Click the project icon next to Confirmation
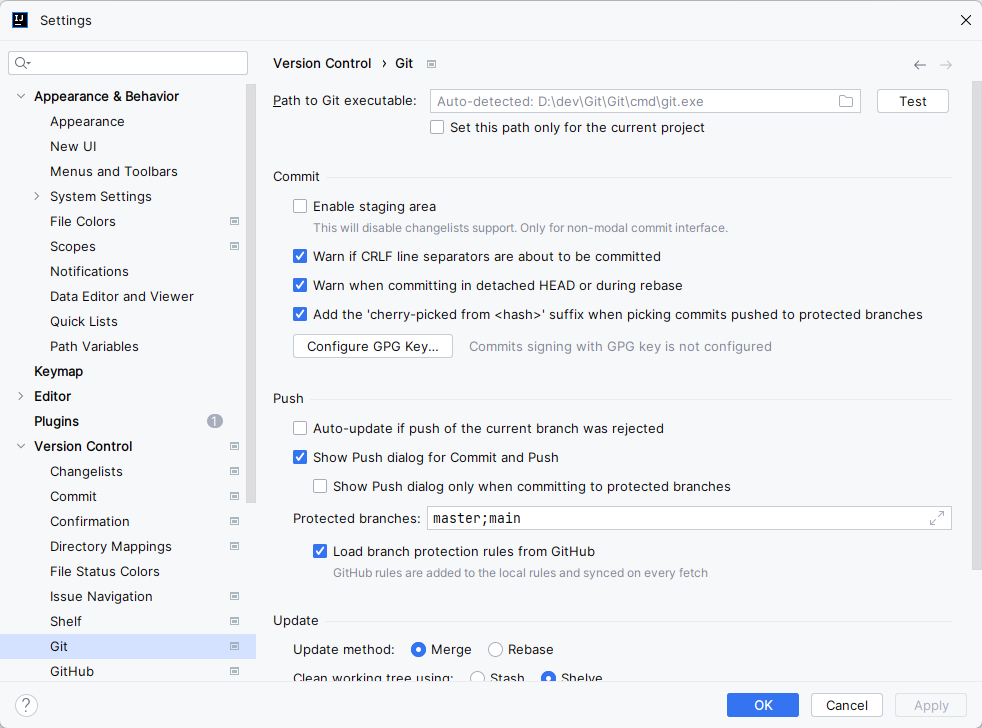This screenshot has height=728, width=982. [x=234, y=521]
